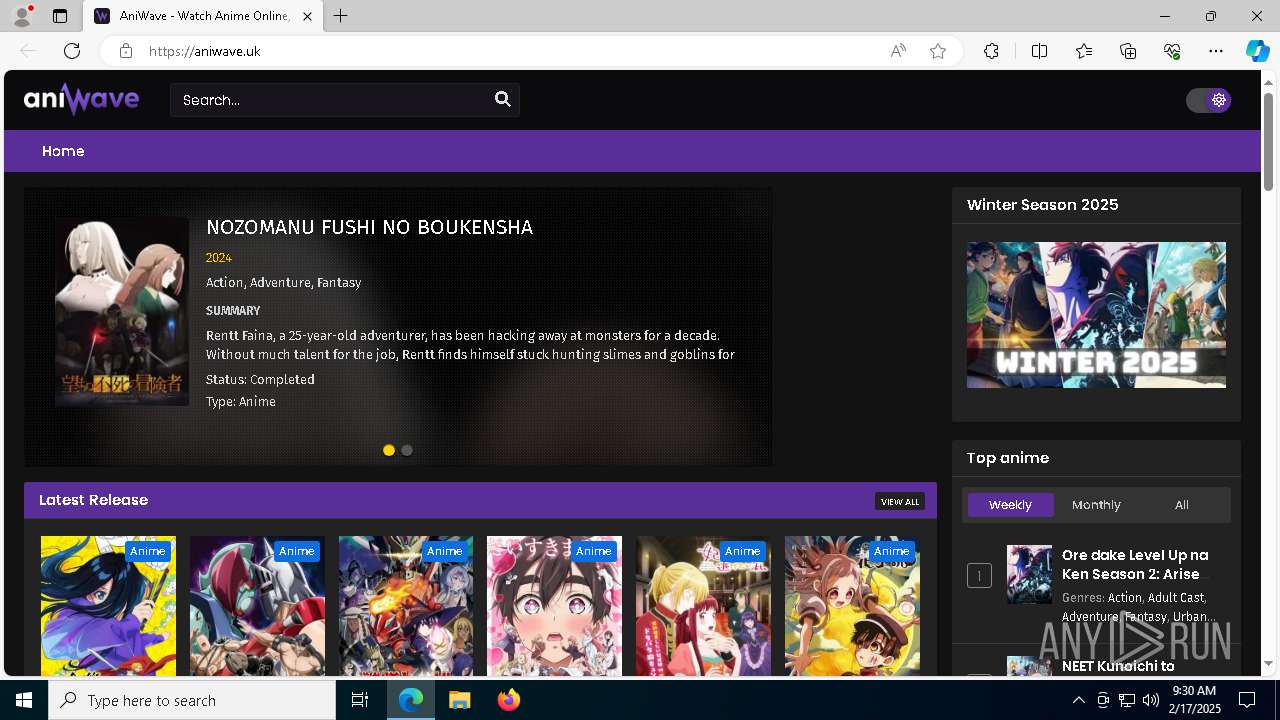Refresh the page
1280x720 pixels.
tap(72, 51)
